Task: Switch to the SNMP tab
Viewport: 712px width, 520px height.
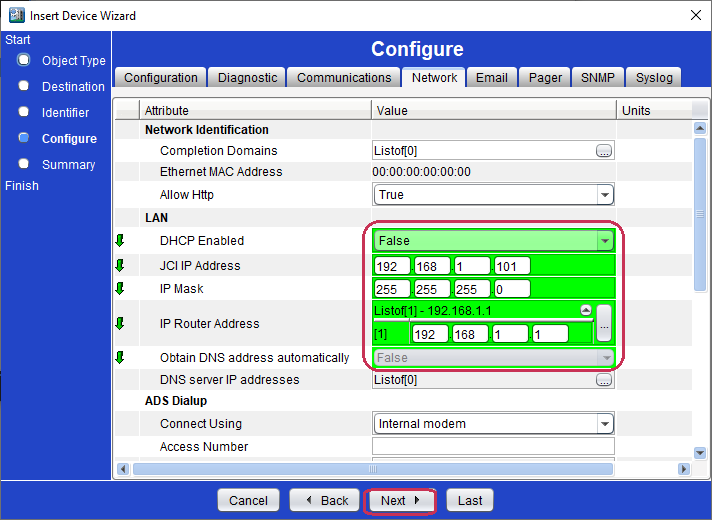Action: [x=598, y=78]
